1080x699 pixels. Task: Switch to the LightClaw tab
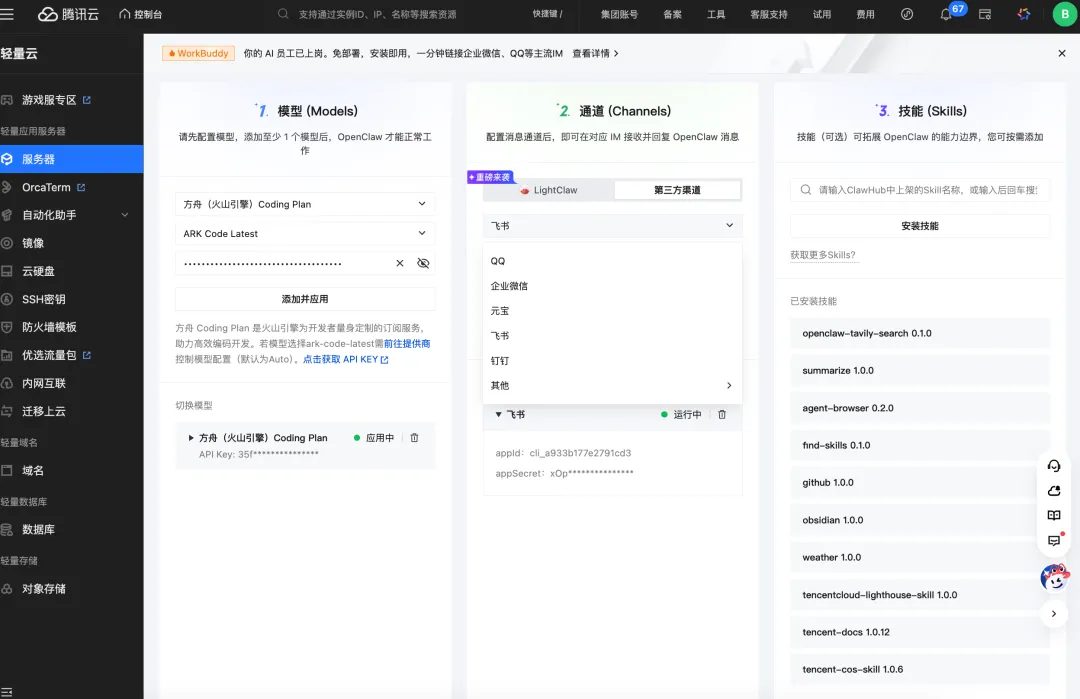point(548,190)
